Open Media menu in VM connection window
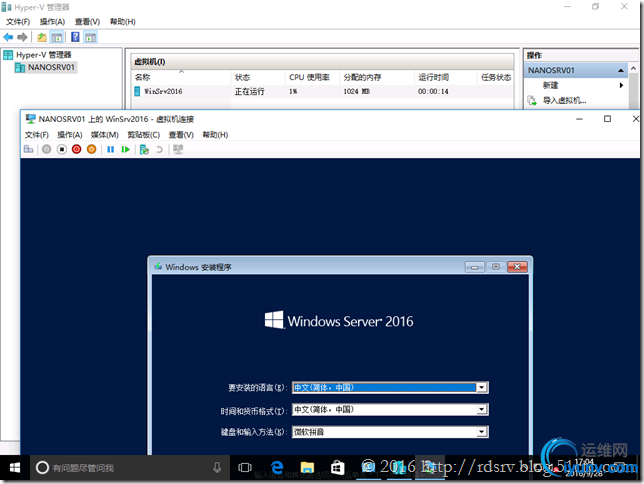The image size is (644, 484). pos(104,134)
